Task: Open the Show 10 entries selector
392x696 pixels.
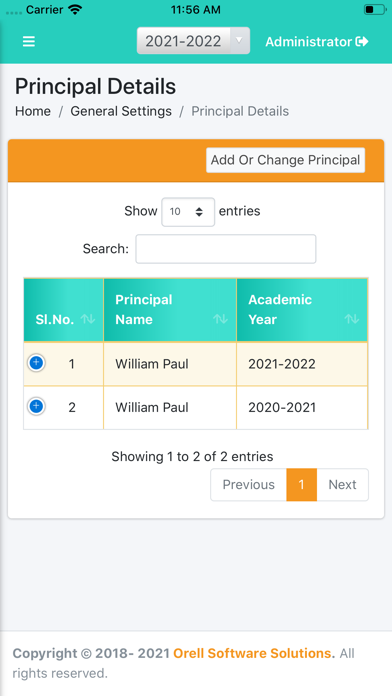Action: coord(188,212)
